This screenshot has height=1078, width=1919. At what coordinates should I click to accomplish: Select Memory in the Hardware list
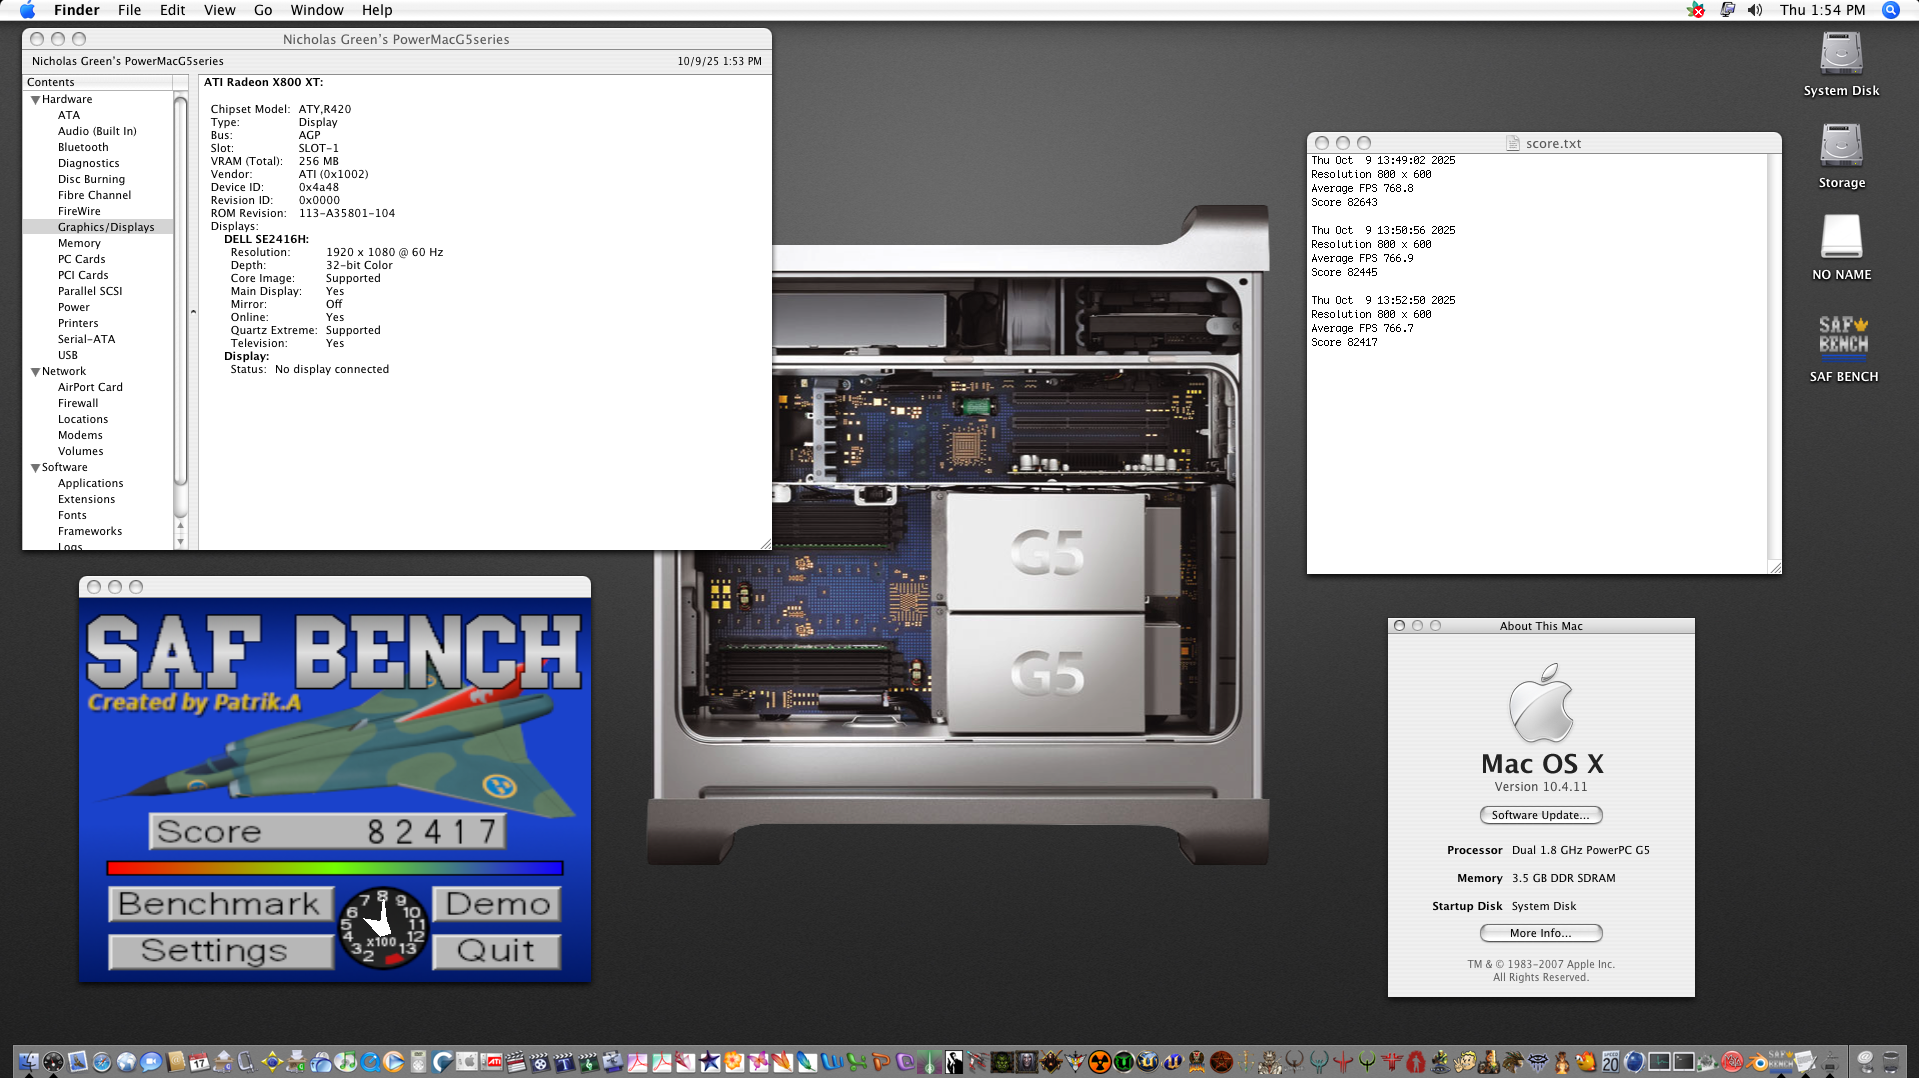79,243
